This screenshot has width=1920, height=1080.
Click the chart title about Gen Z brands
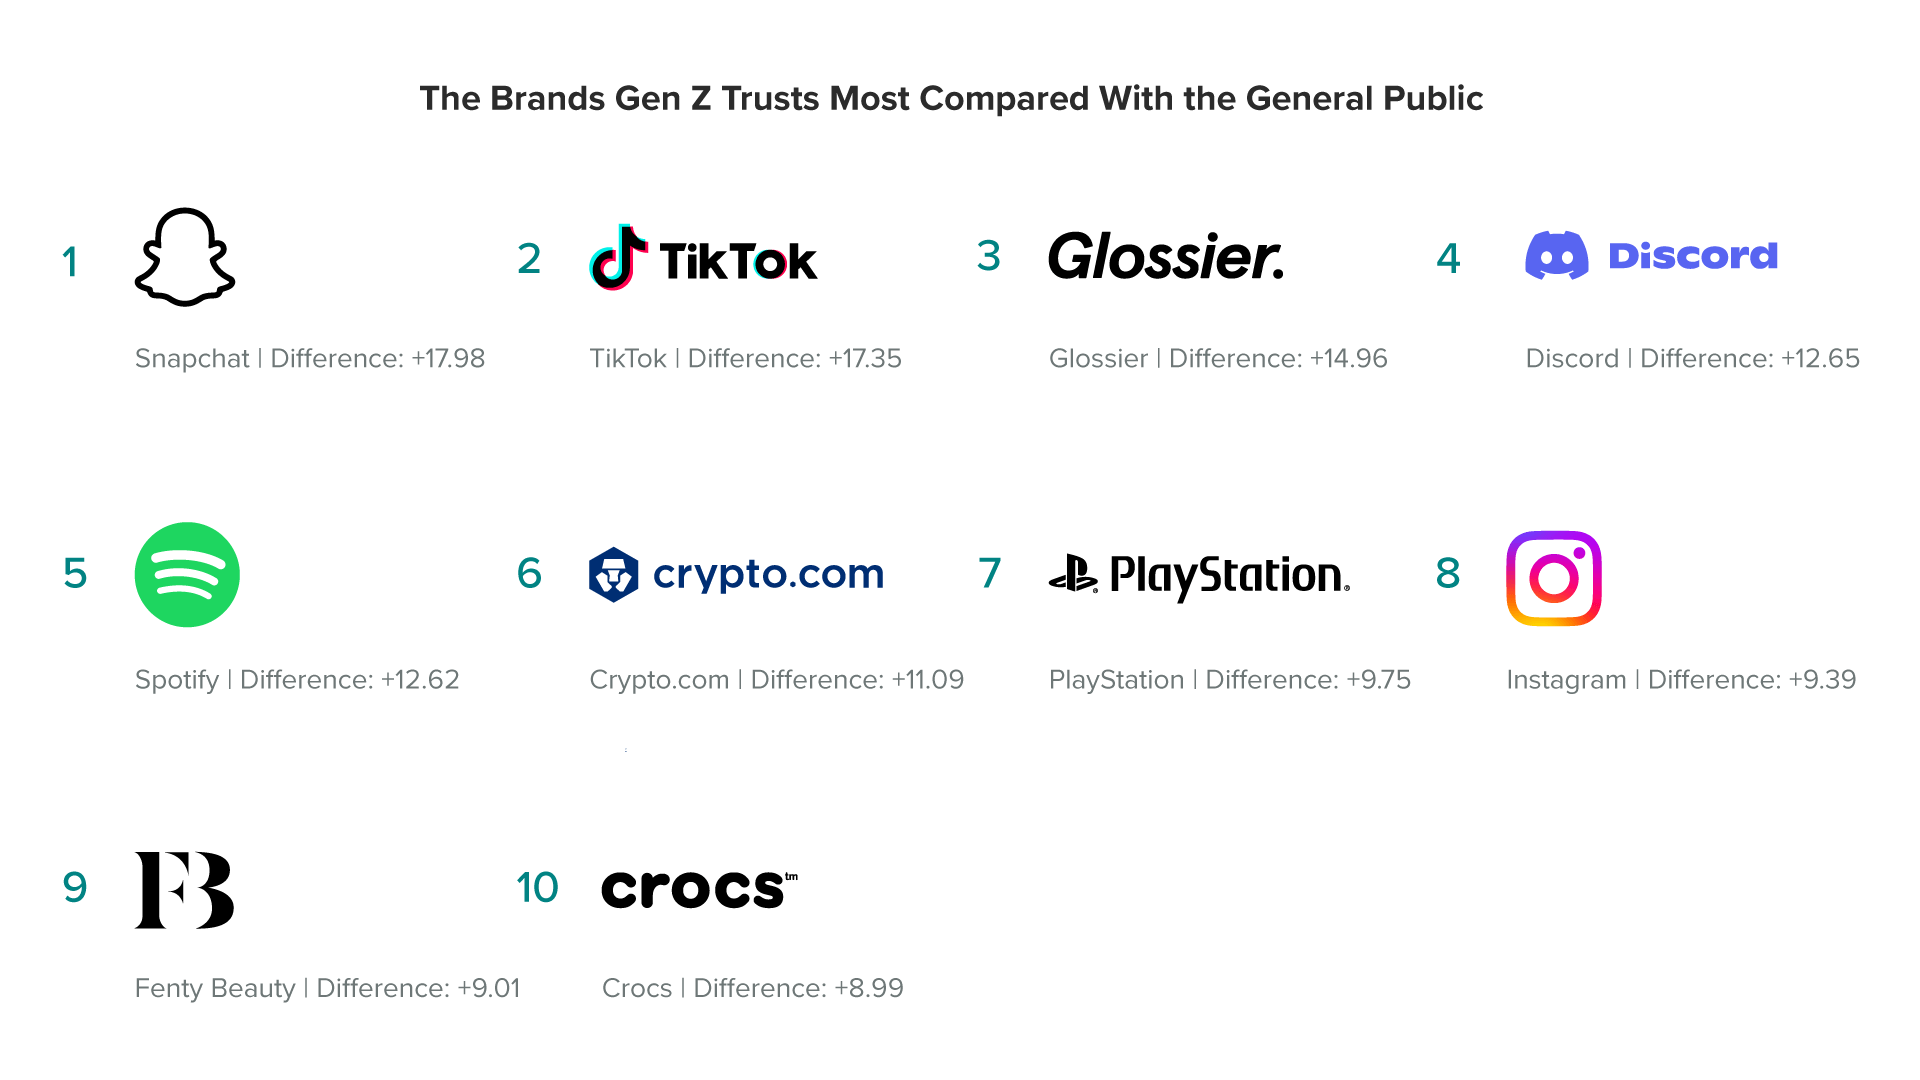pos(951,98)
